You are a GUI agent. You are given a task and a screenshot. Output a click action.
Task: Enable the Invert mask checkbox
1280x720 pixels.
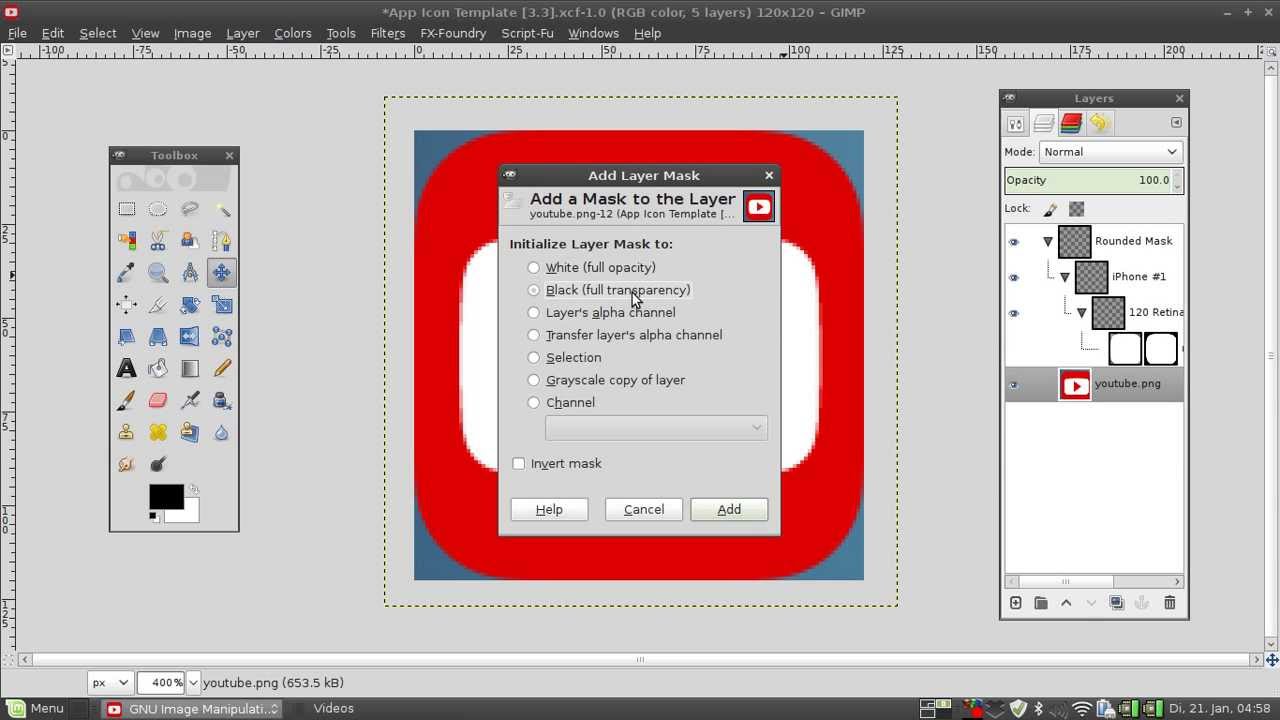point(557,464)
